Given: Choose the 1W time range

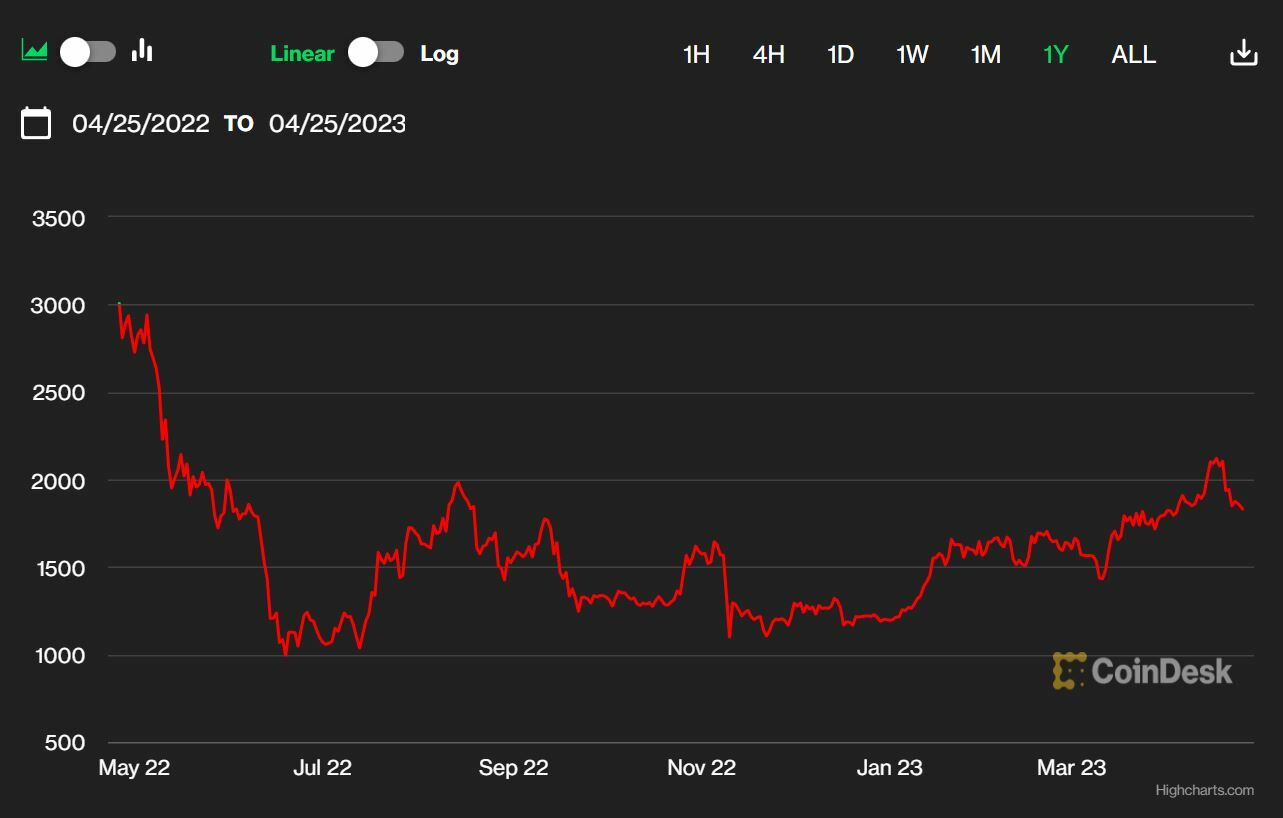Looking at the screenshot, I should (912, 54).
